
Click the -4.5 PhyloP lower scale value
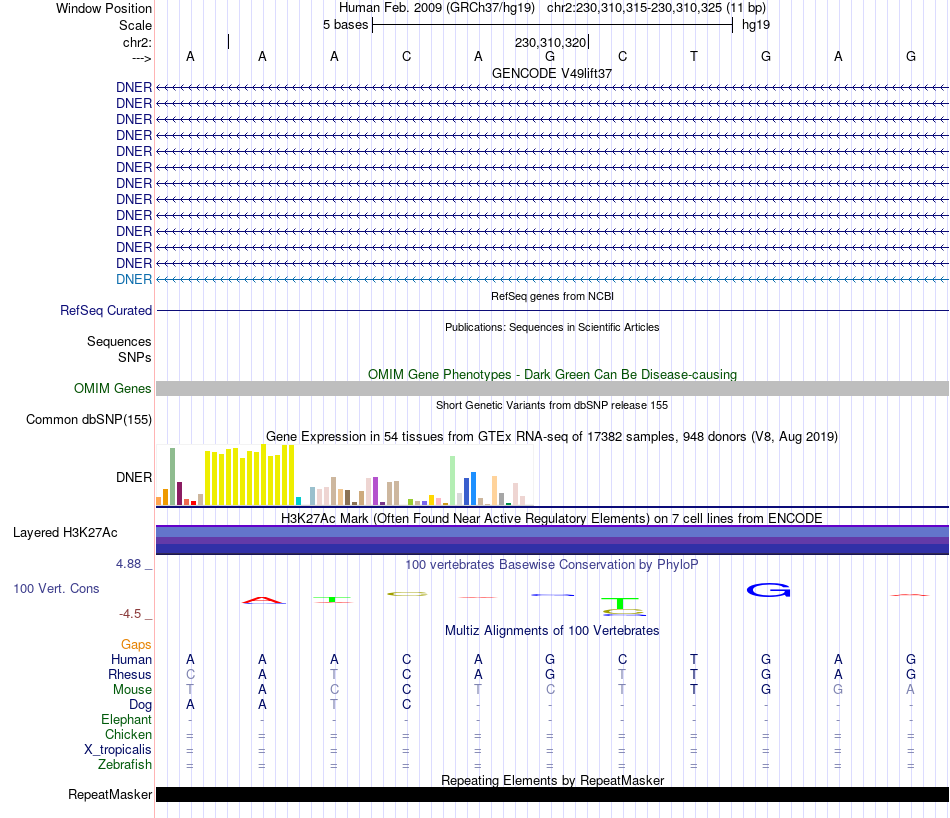[130, 614]
